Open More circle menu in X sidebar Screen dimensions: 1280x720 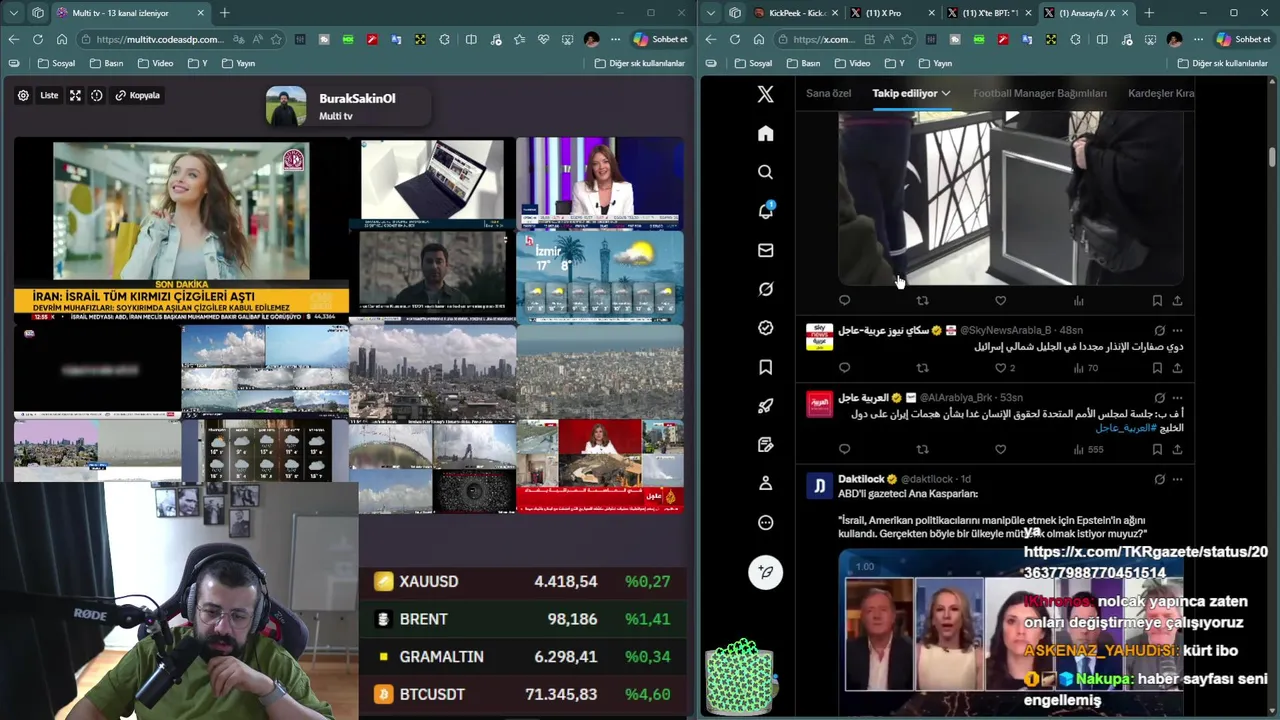pos(765,522)
